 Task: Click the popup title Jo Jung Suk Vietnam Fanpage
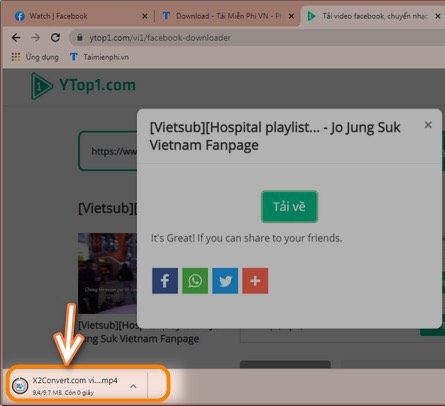275,136
